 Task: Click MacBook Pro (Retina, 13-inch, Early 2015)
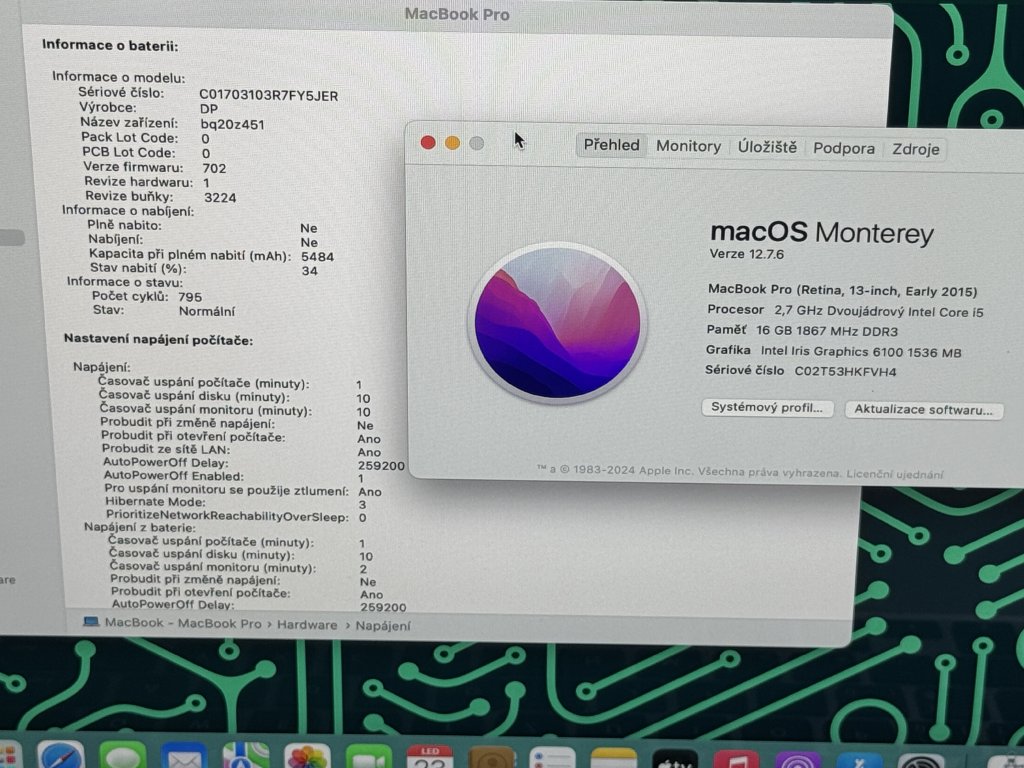(842, 290)
